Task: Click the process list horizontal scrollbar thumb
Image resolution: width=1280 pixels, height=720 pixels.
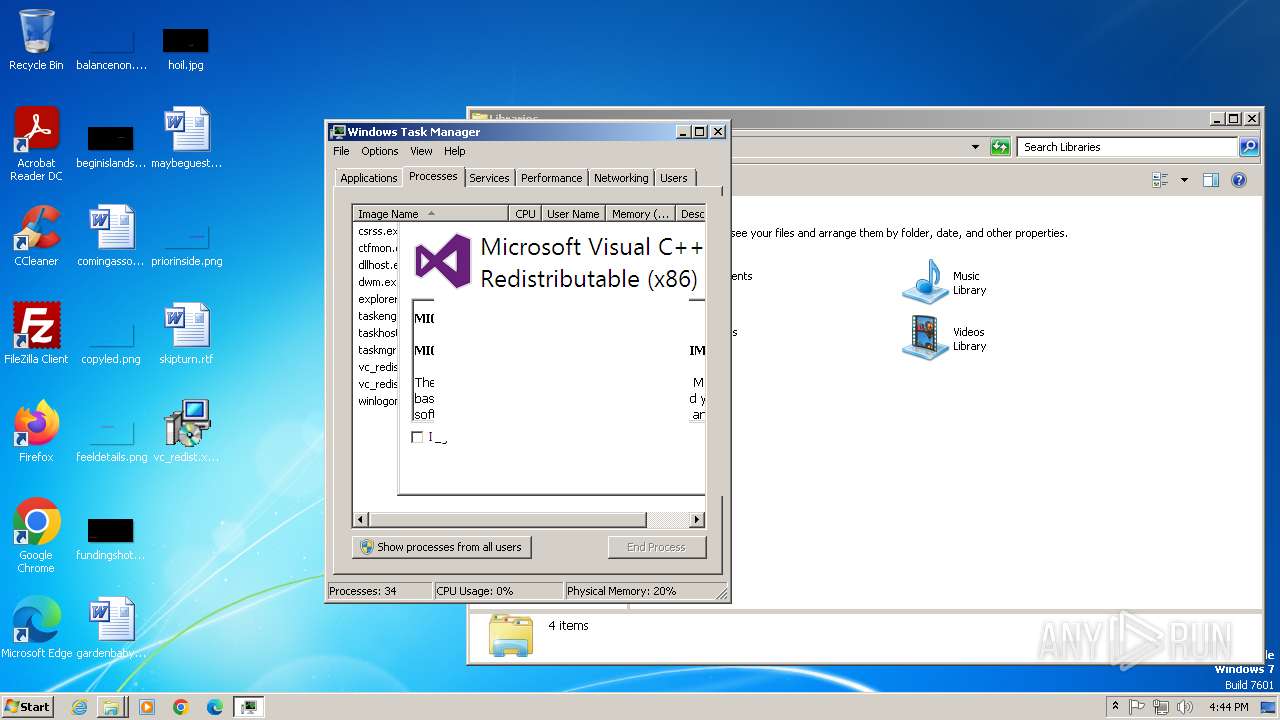Action: click(507, 519)
